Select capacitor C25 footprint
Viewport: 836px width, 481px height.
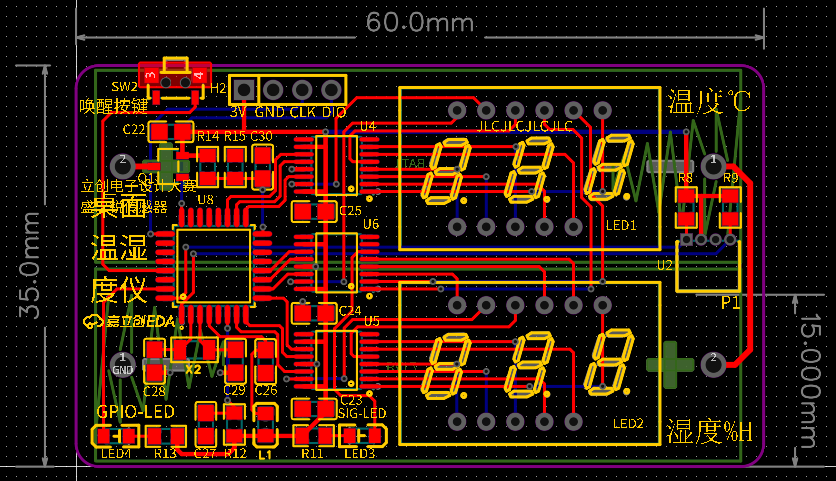point(315,212)
